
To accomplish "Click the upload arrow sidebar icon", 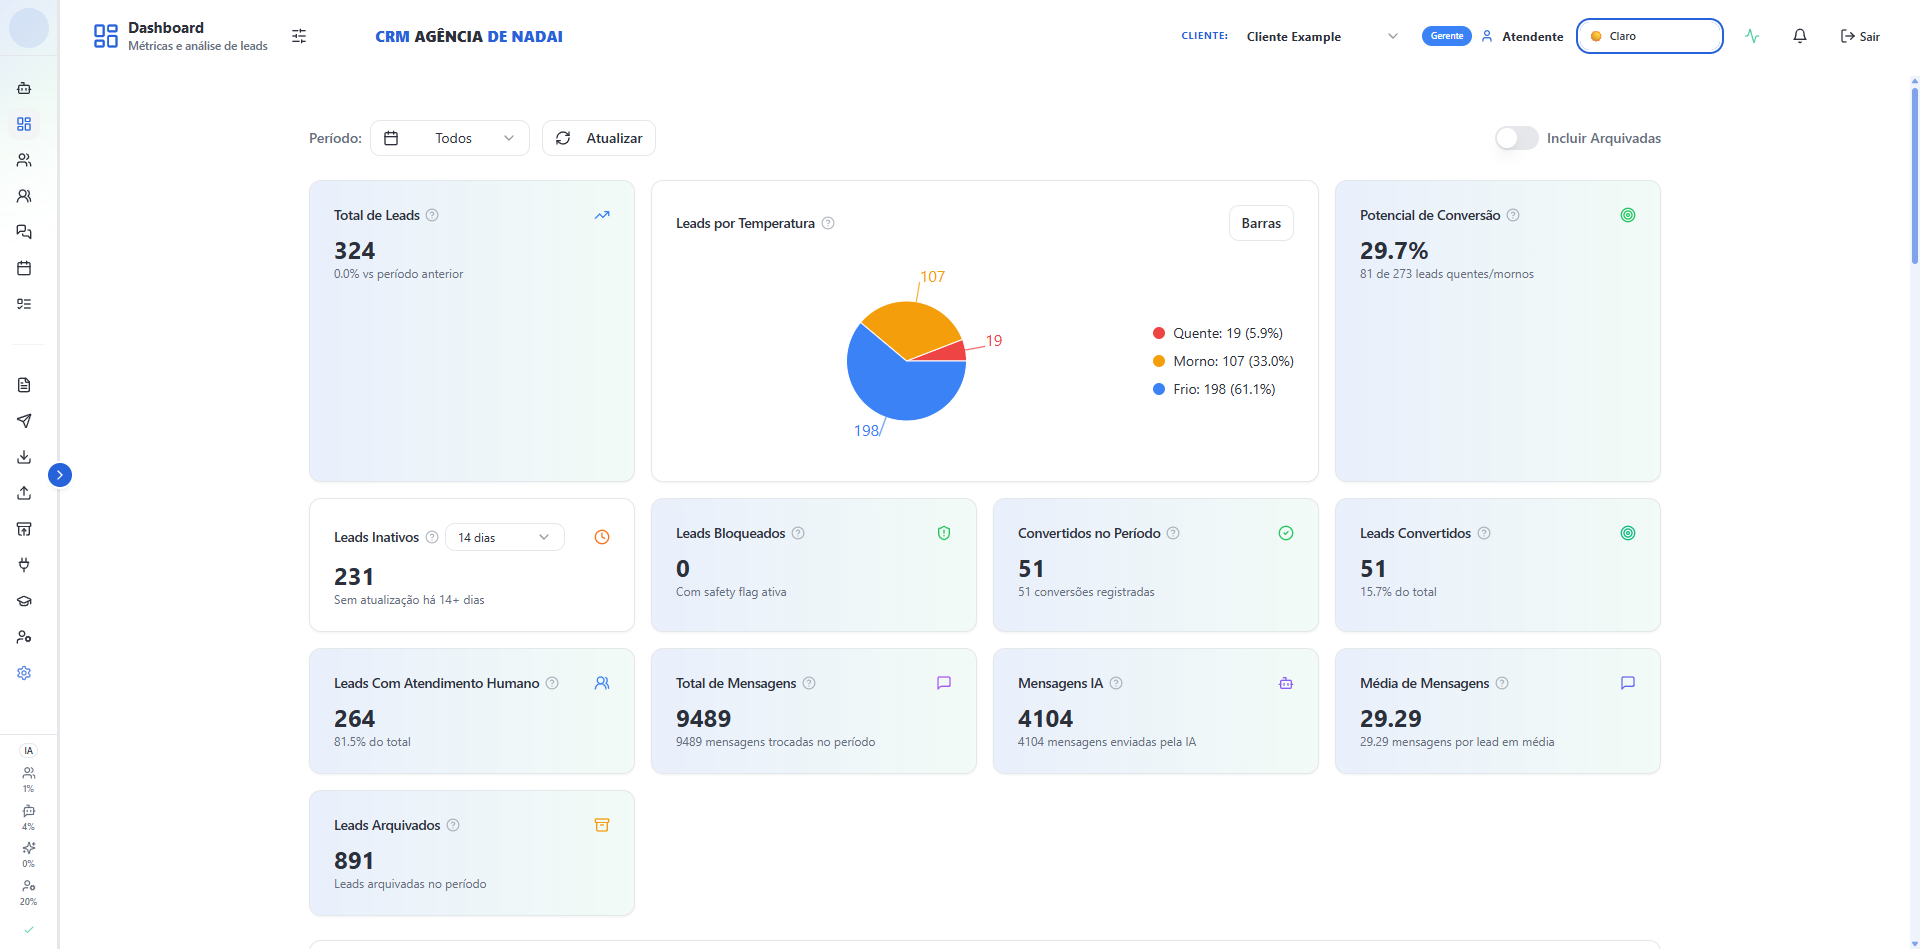I will tap(24, 493).
